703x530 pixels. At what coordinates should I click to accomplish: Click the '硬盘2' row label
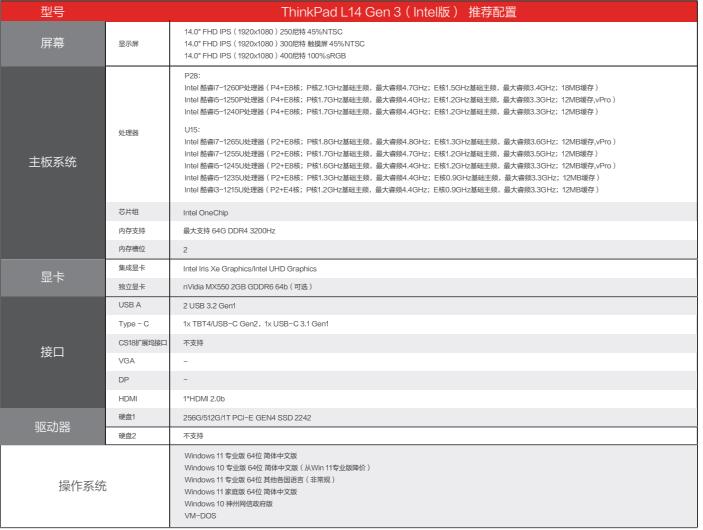click(127, 436)
